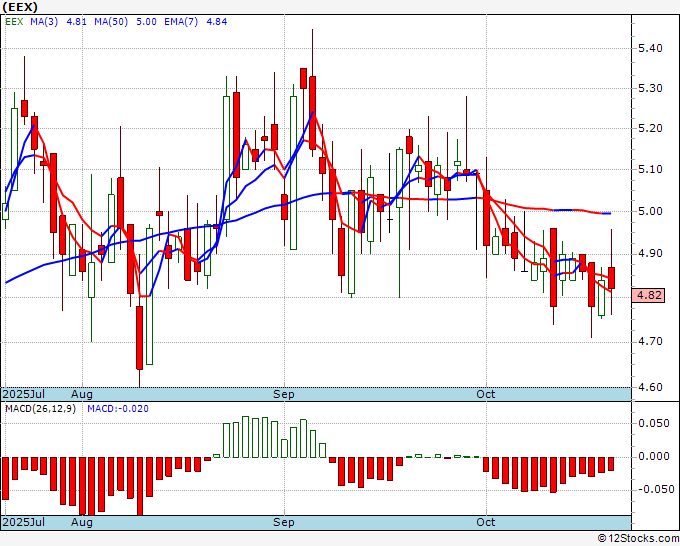
Task: Click the 5.40 price axis label
Action: (x=650, y=48)
